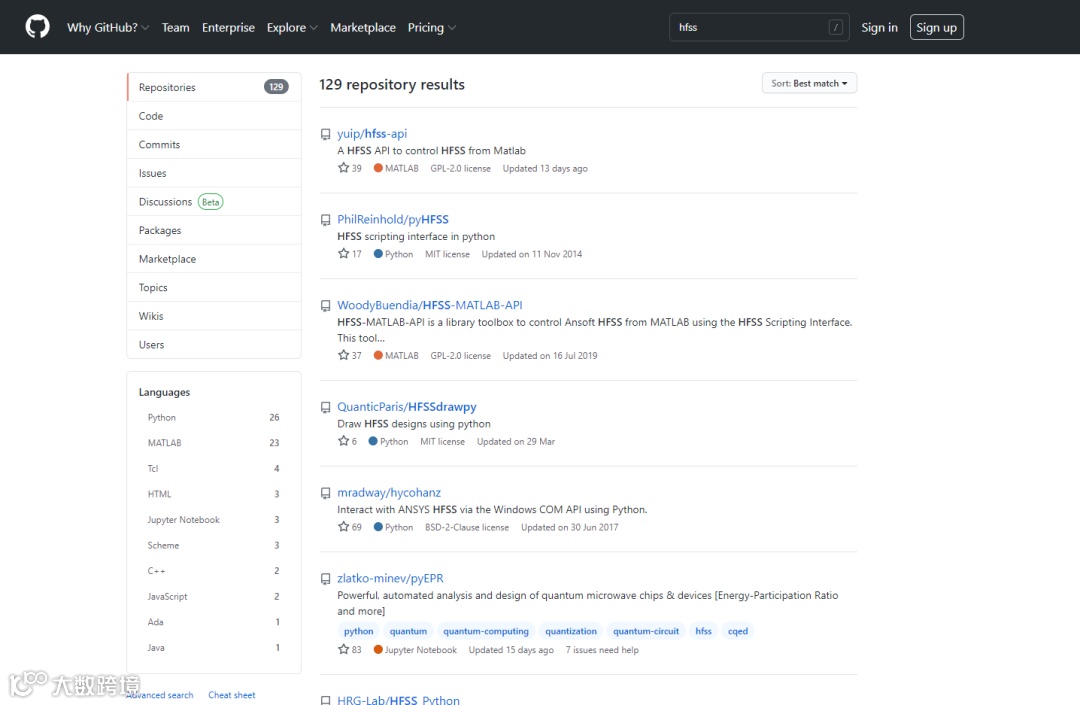Open the HRG-Lab/HFSS_Python repository
This screenshot has width=1080, height=705.
coord(398,699)
